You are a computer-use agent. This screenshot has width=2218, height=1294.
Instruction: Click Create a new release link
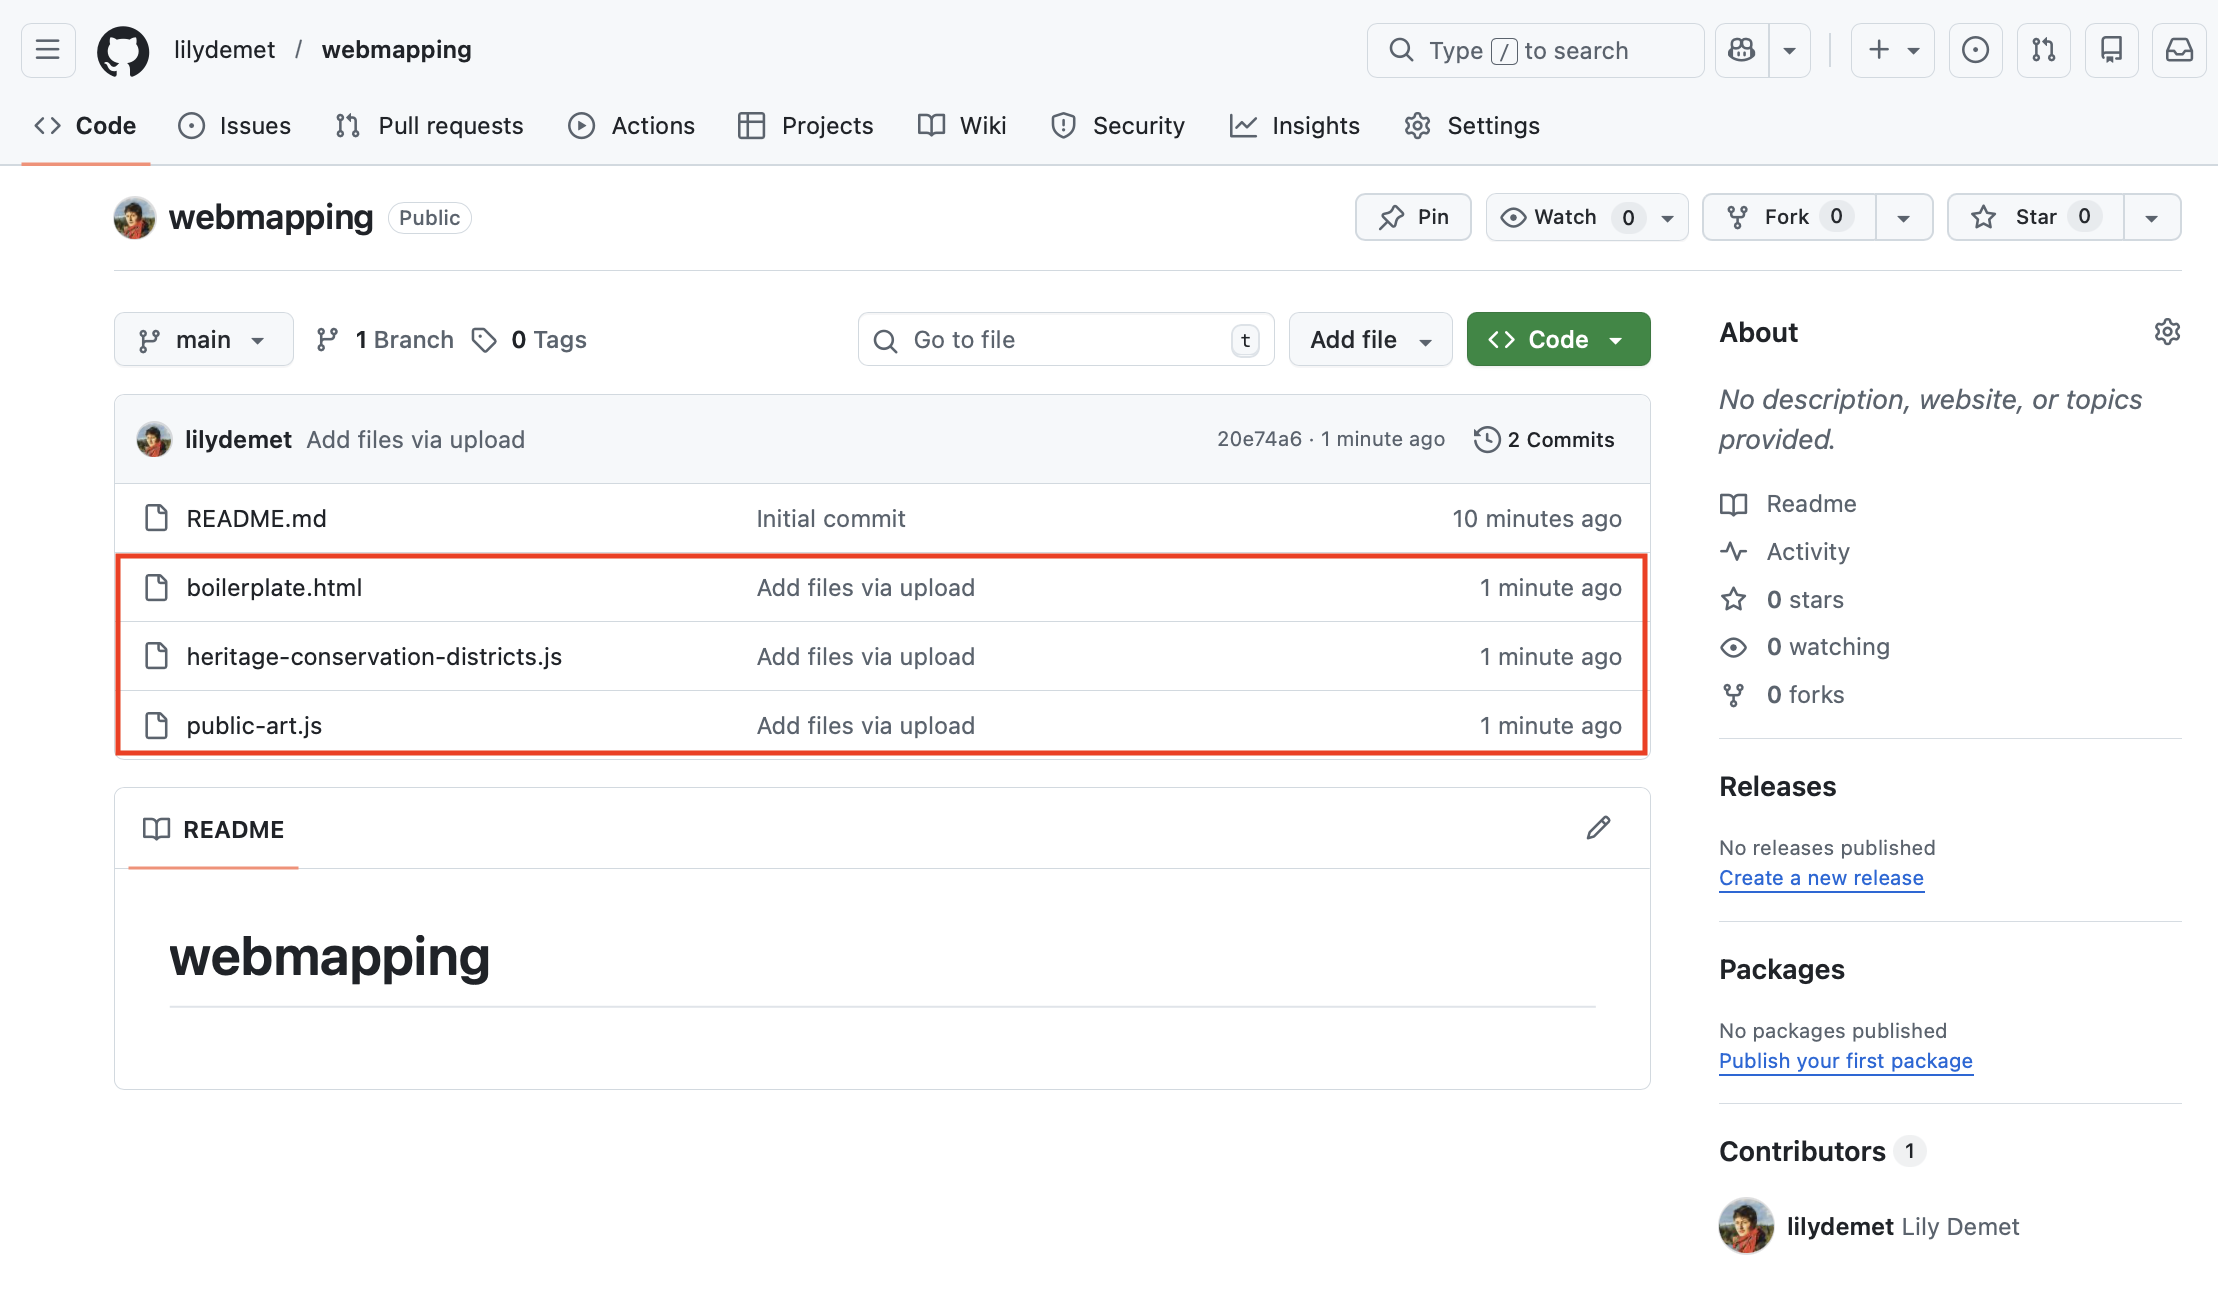(1821, 878)
